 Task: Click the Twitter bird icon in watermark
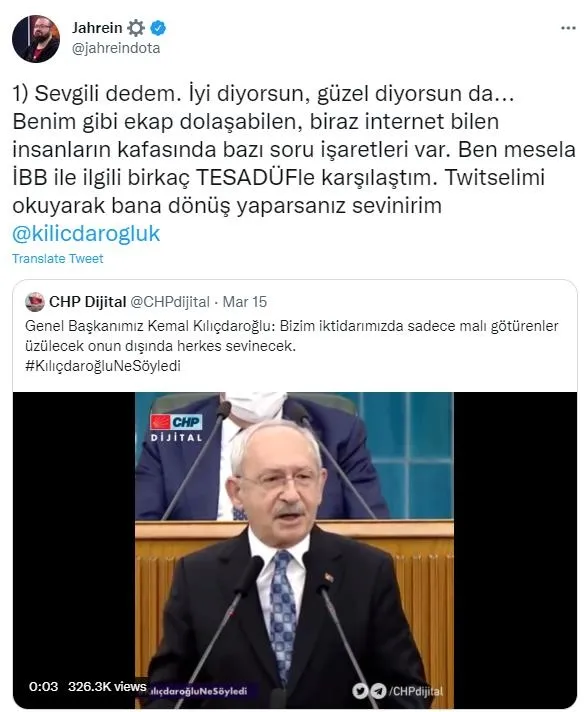point(360,691)
